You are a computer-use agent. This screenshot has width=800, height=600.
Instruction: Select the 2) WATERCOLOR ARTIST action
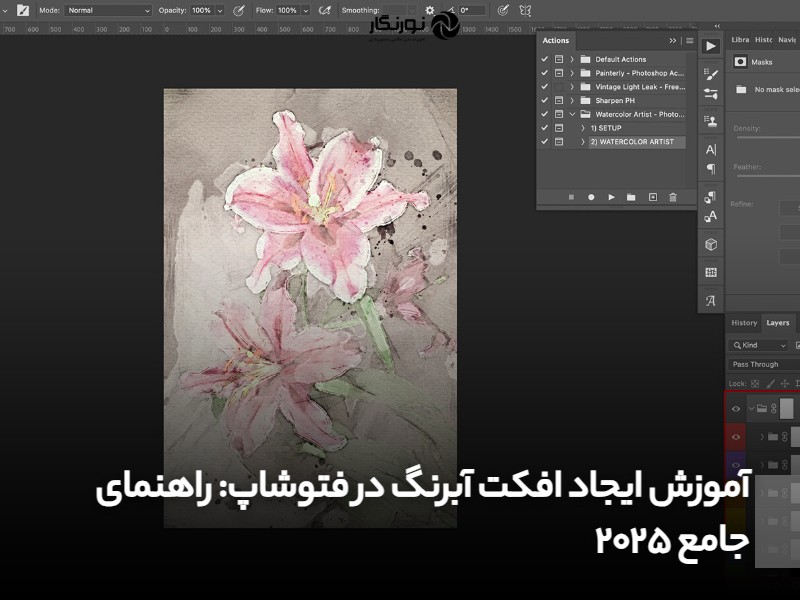point(631,142)
